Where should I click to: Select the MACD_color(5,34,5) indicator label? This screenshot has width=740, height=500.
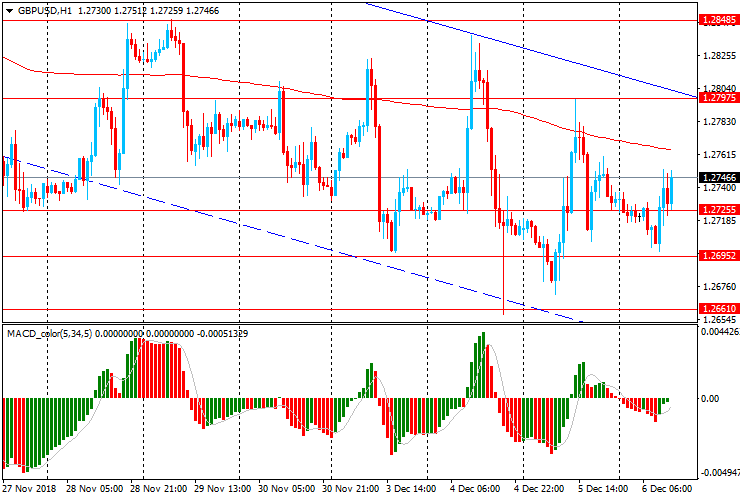coord(50,332)
